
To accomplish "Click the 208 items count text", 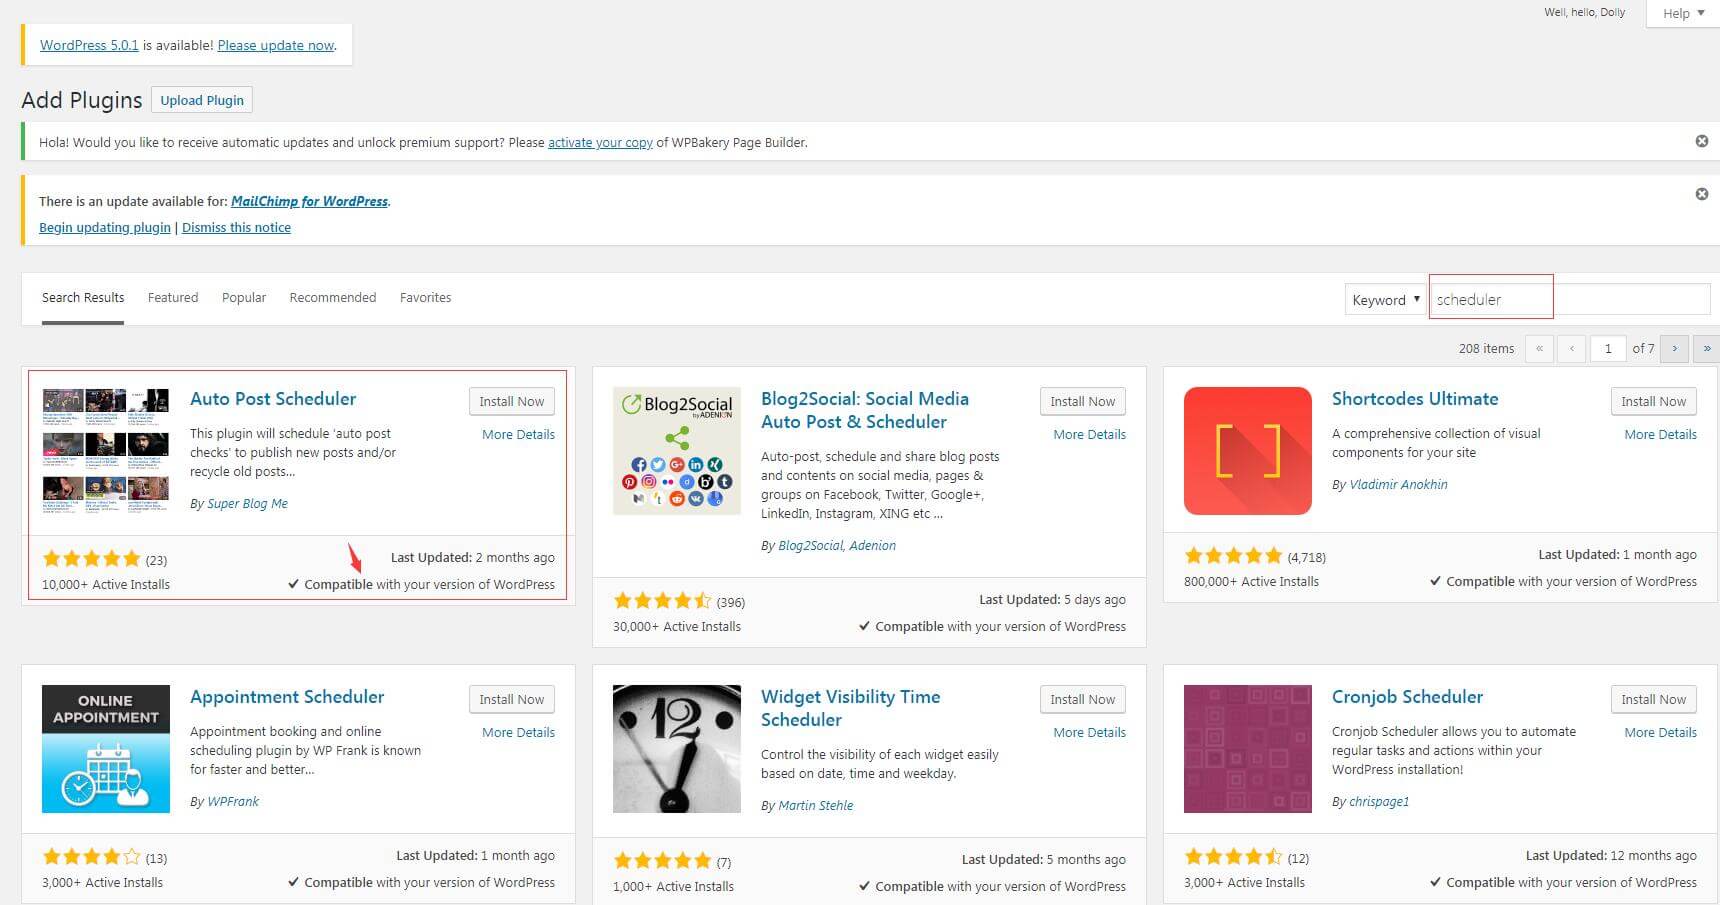I will coord(1486,348).
